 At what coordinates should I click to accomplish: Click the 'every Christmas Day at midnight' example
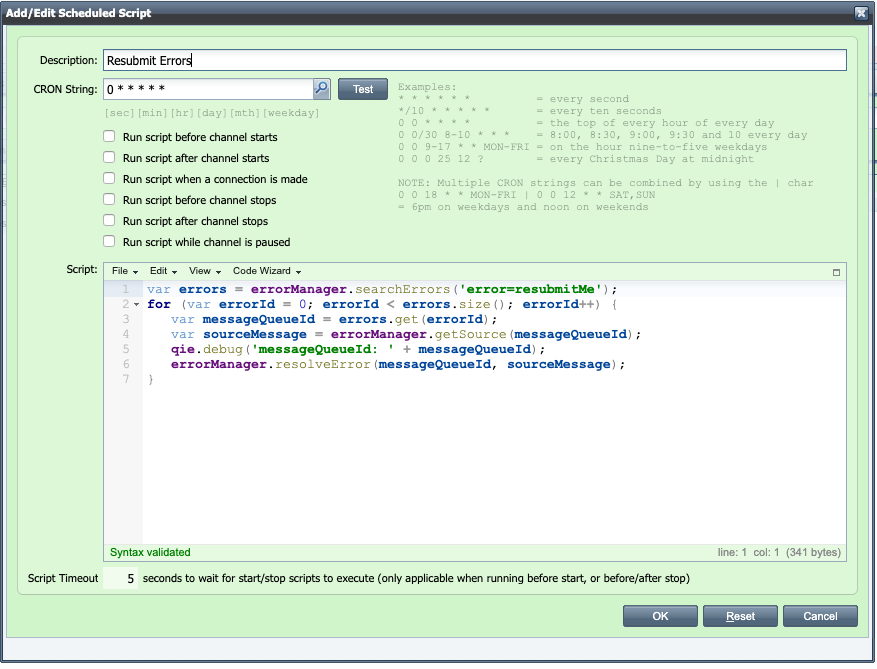(576, 159)
